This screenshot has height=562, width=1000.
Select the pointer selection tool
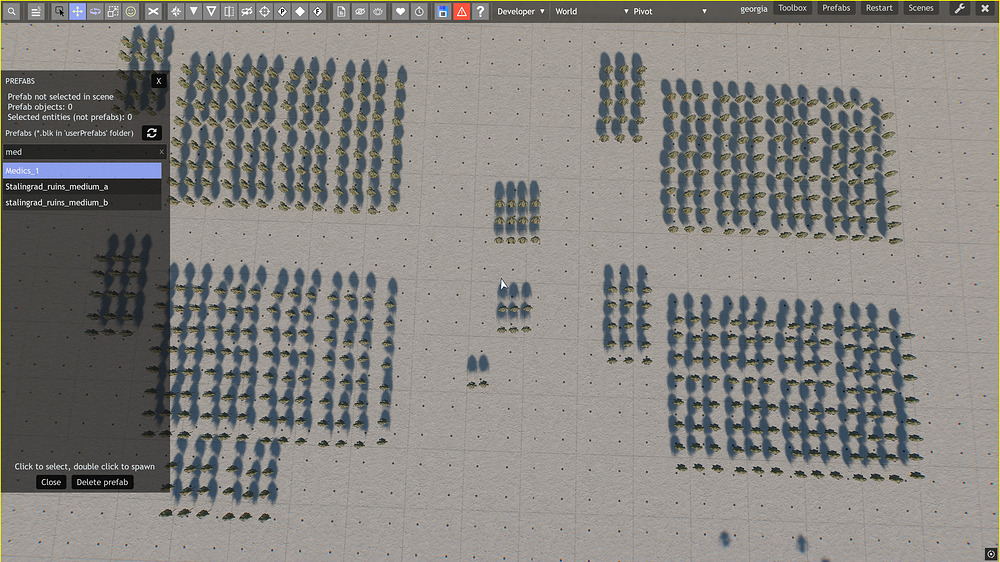coord(59,11)
